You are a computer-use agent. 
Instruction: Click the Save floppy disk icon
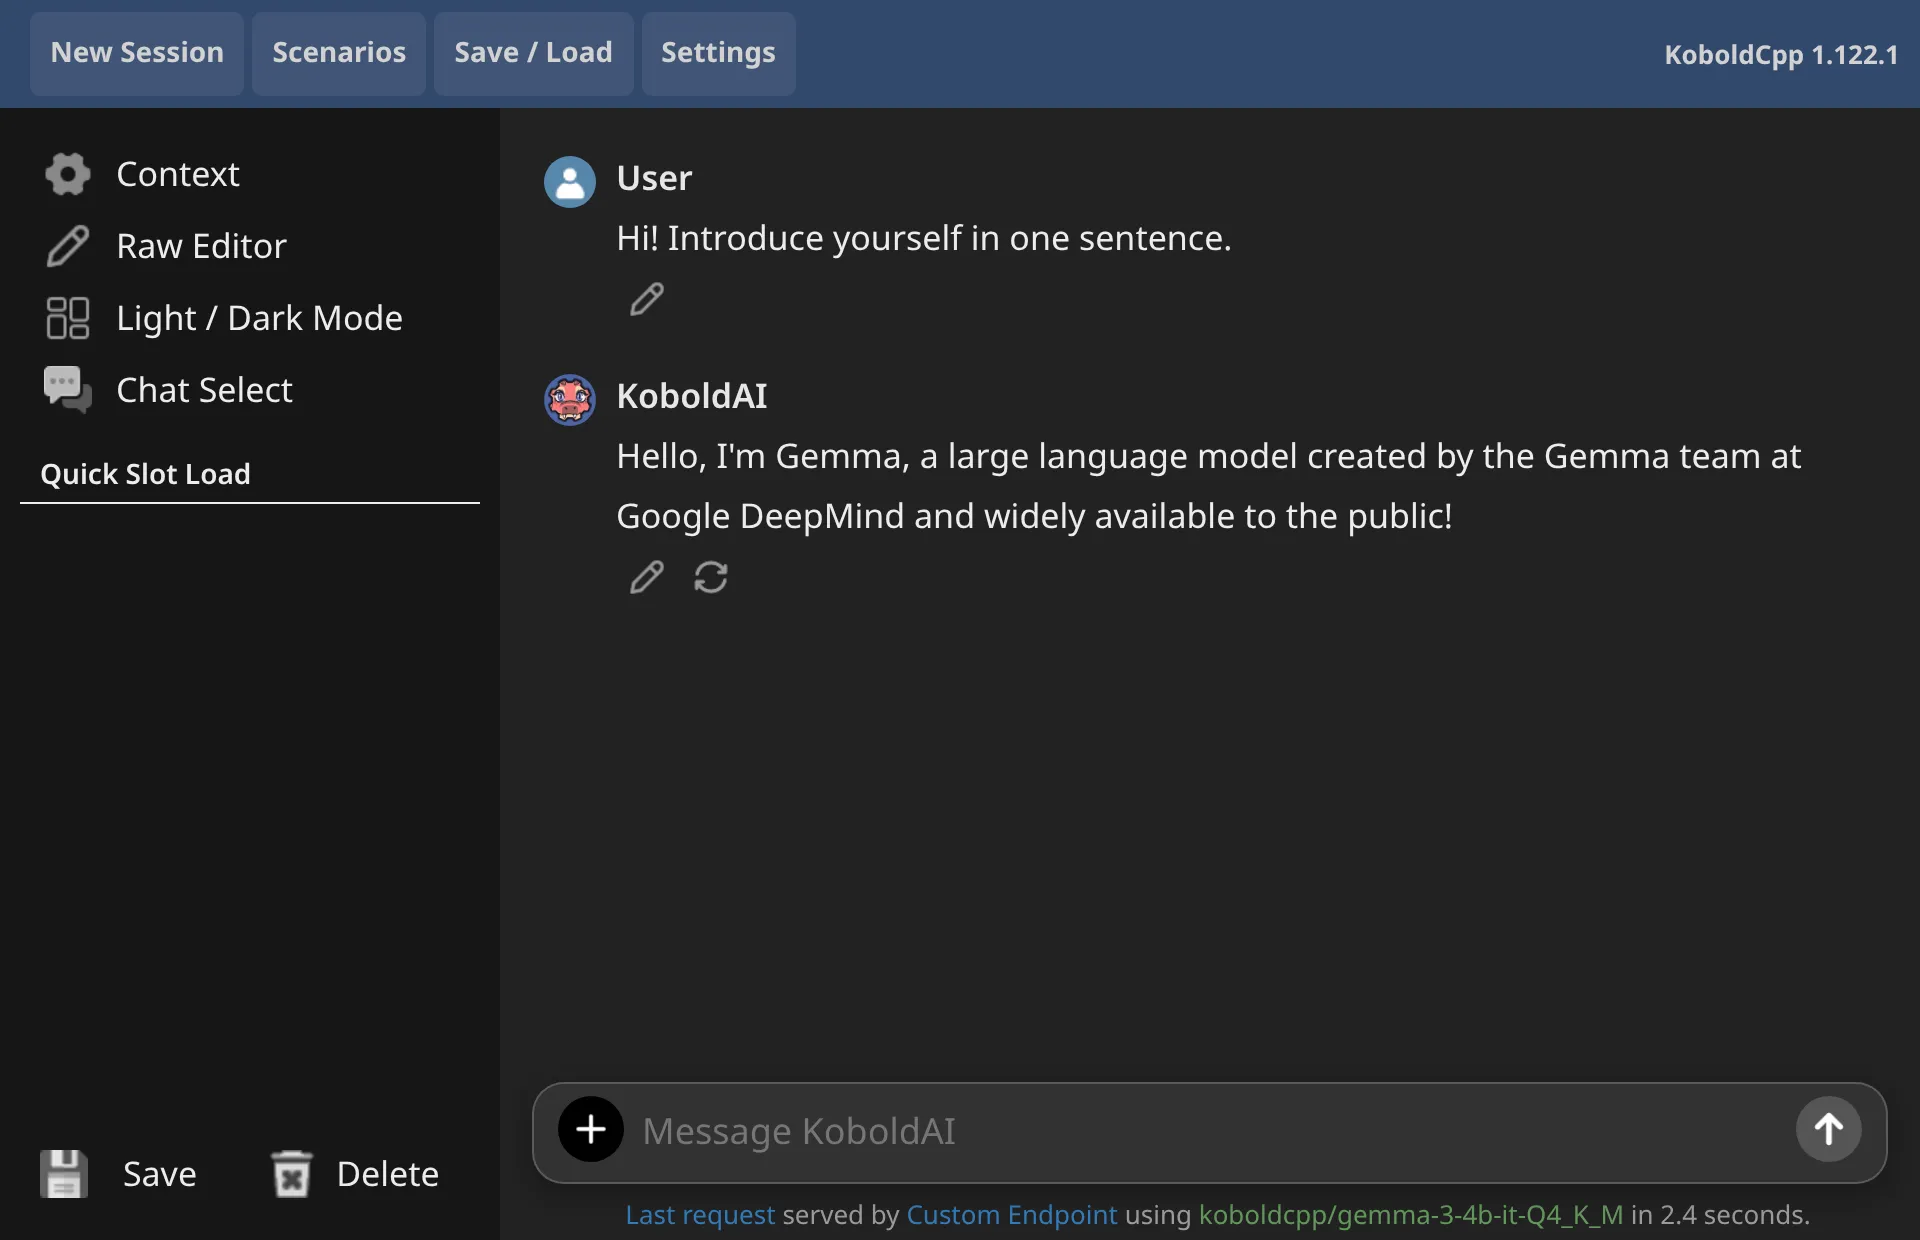(64, 1174)
